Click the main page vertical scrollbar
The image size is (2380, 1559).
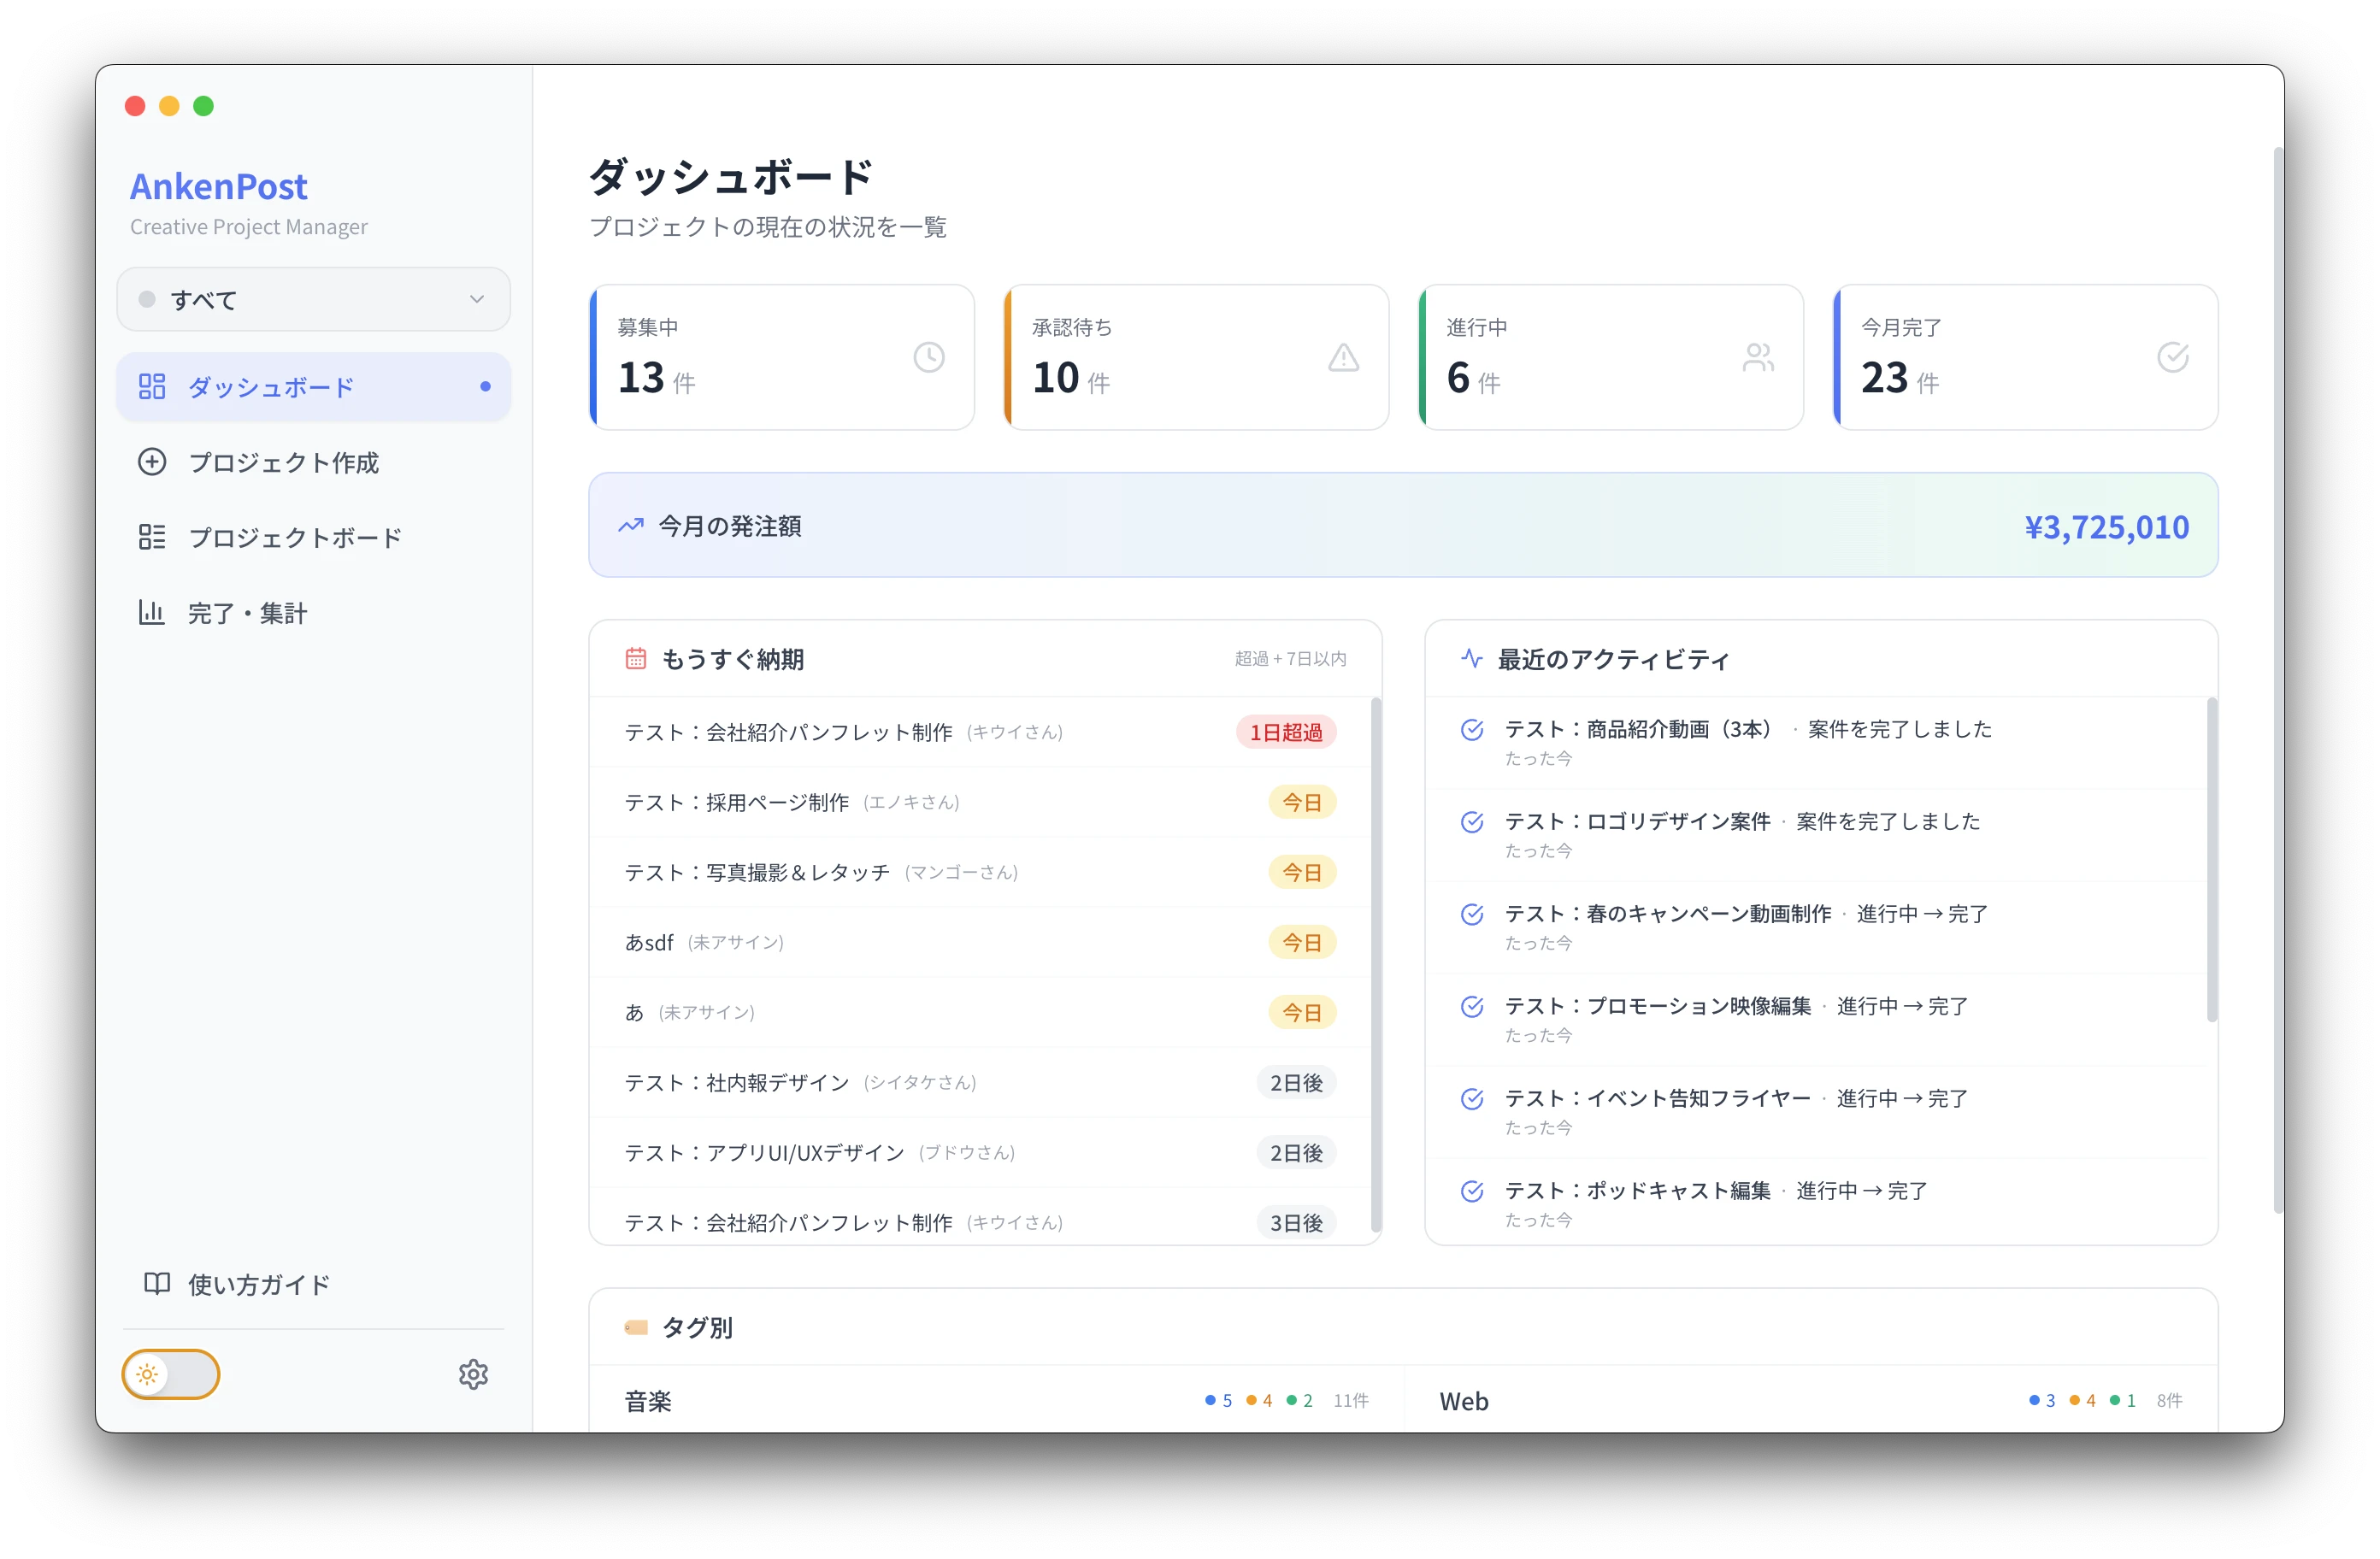[x=2277, y=680]
